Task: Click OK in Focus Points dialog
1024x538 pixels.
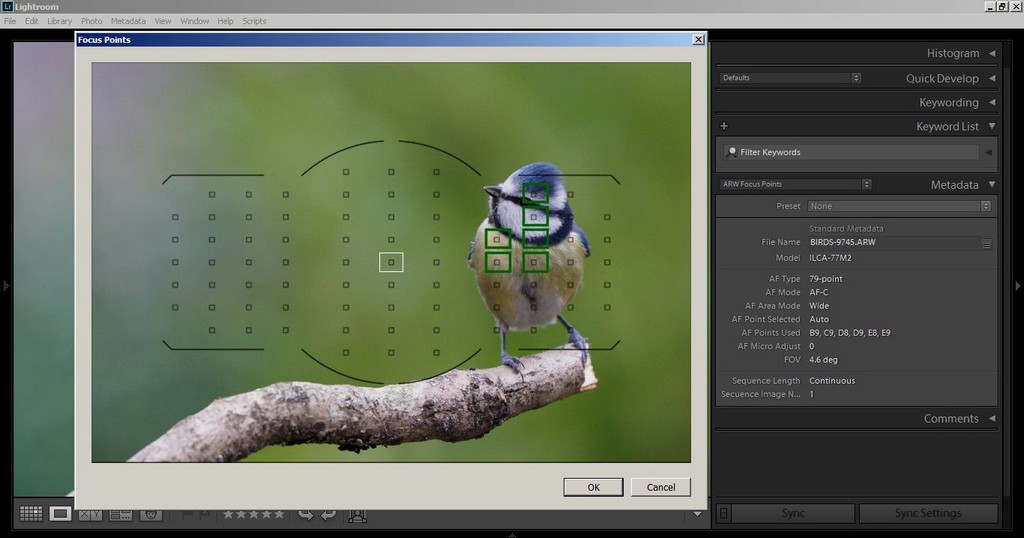Action: click(593, 487)
